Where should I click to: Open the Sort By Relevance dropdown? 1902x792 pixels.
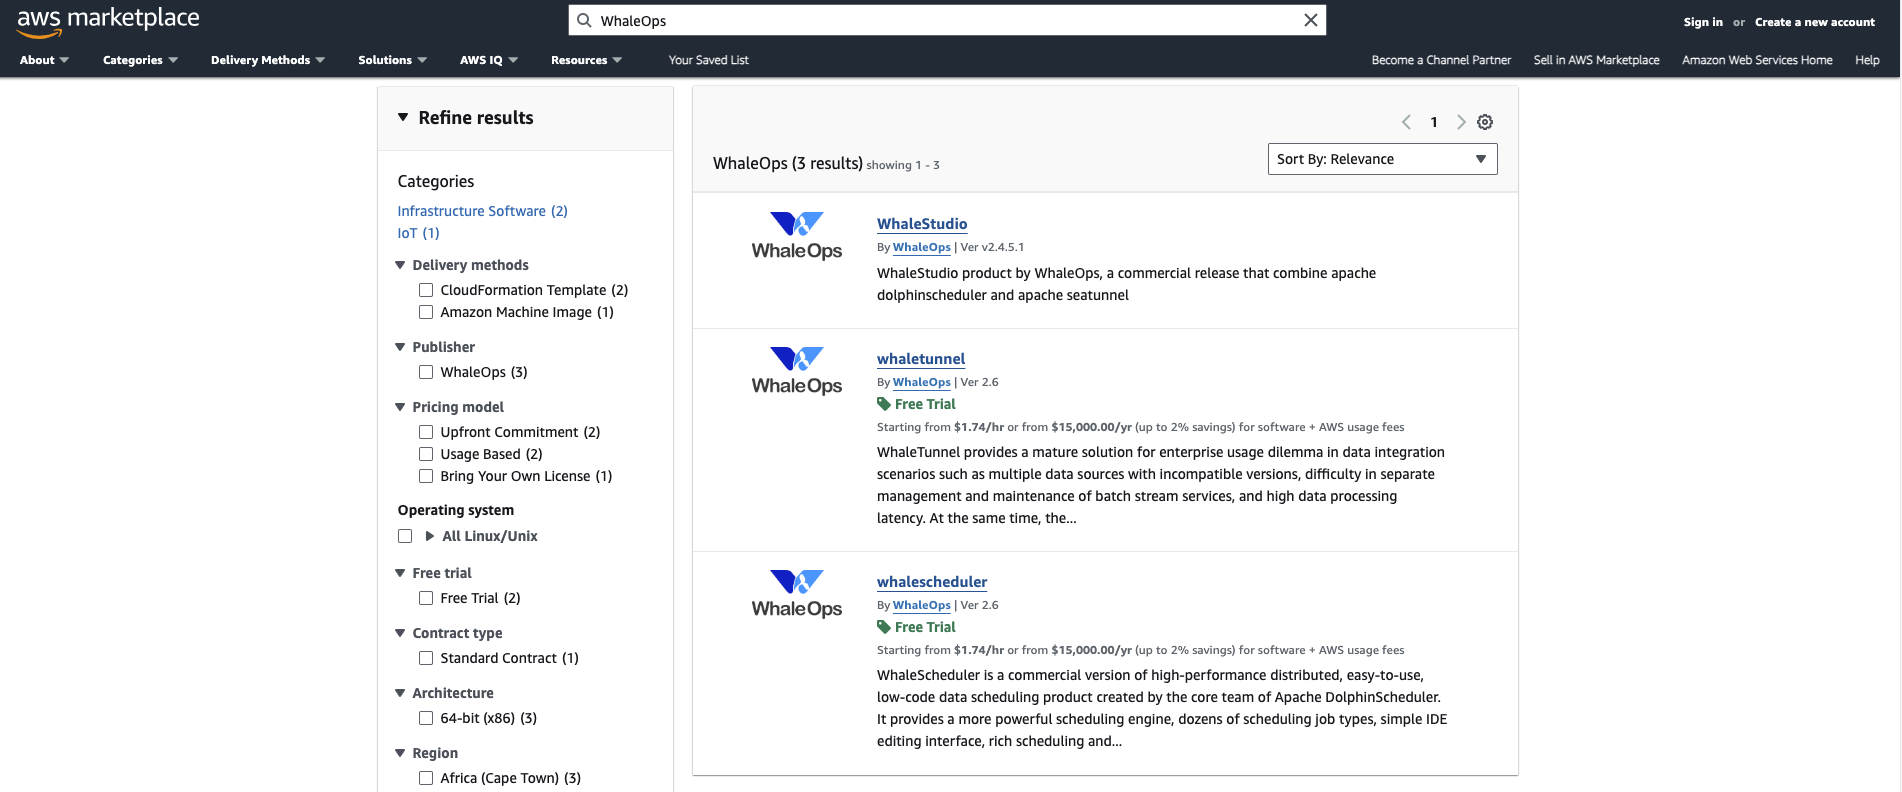click(1382, 159)
